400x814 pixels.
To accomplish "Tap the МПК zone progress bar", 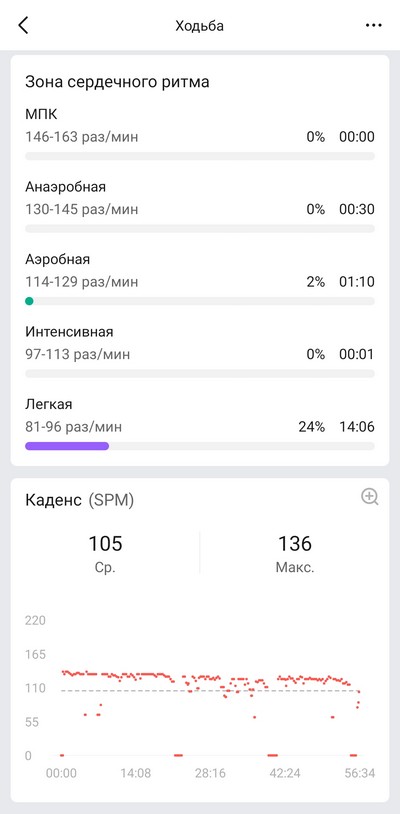I will [x=200, y=156].
